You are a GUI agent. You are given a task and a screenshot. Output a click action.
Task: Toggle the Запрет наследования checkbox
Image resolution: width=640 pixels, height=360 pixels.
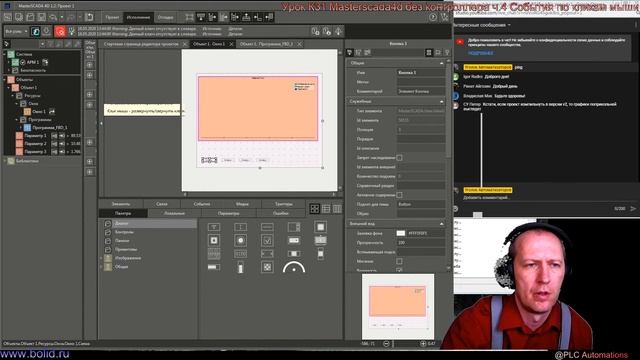pos(399,158)
